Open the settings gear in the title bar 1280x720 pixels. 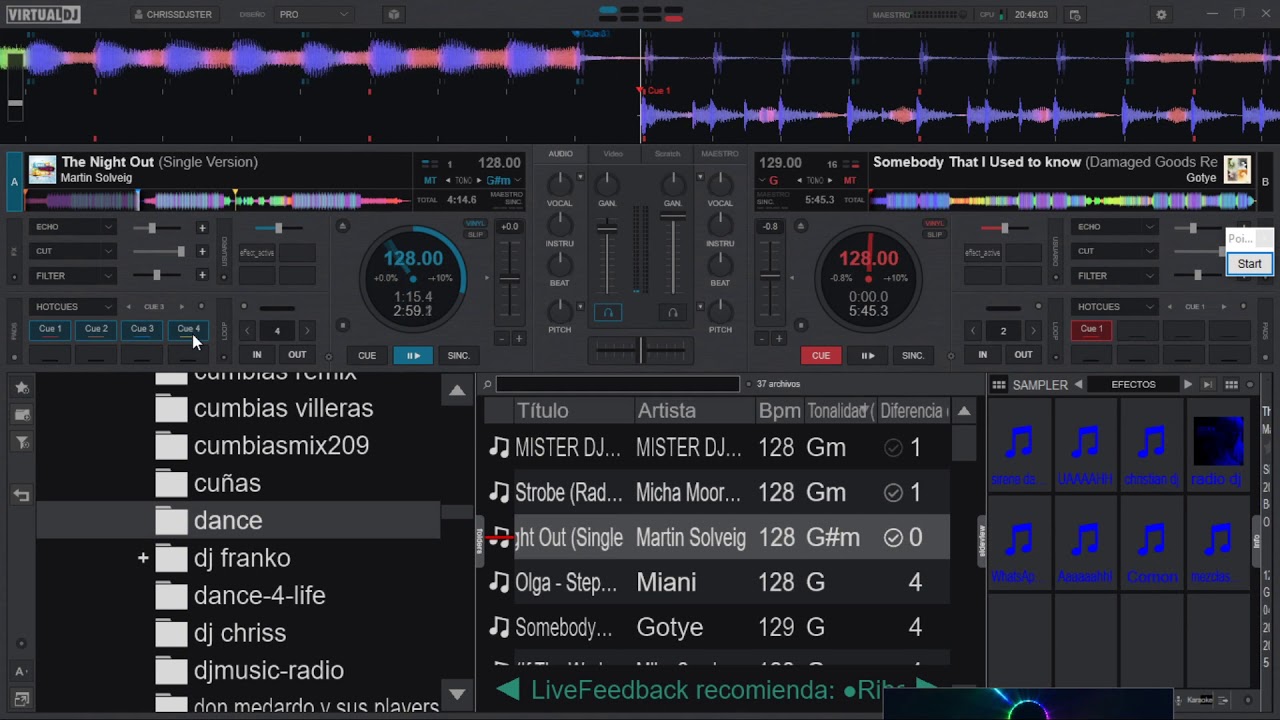pos(1161,15)
